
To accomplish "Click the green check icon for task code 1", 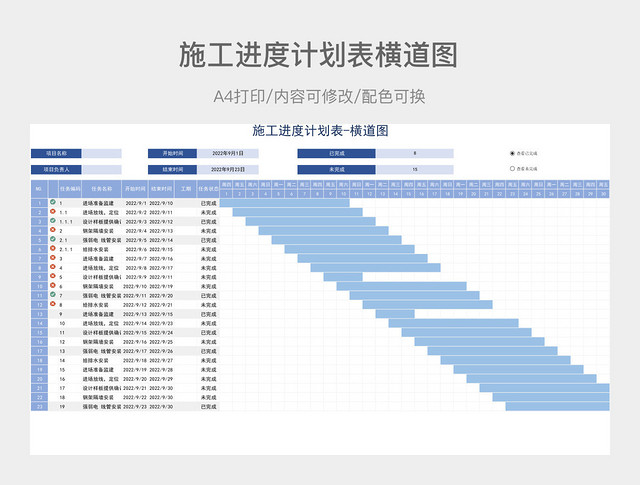I will click(53, 202).
